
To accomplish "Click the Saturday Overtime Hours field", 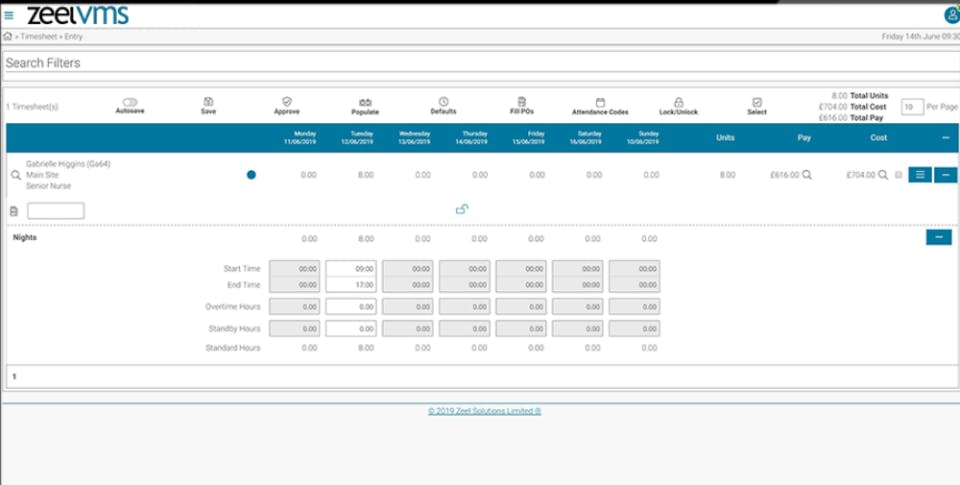I will click(577, 306).
